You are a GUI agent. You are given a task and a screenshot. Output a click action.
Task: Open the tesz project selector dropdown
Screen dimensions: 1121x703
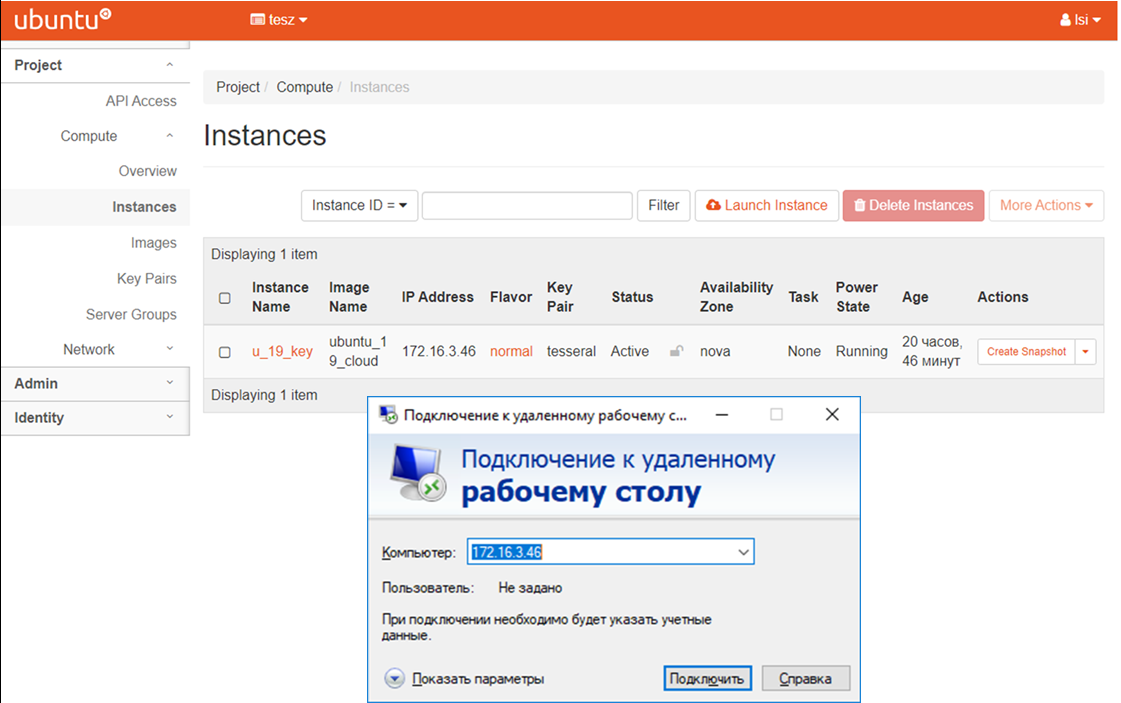(x=279, y=20)
